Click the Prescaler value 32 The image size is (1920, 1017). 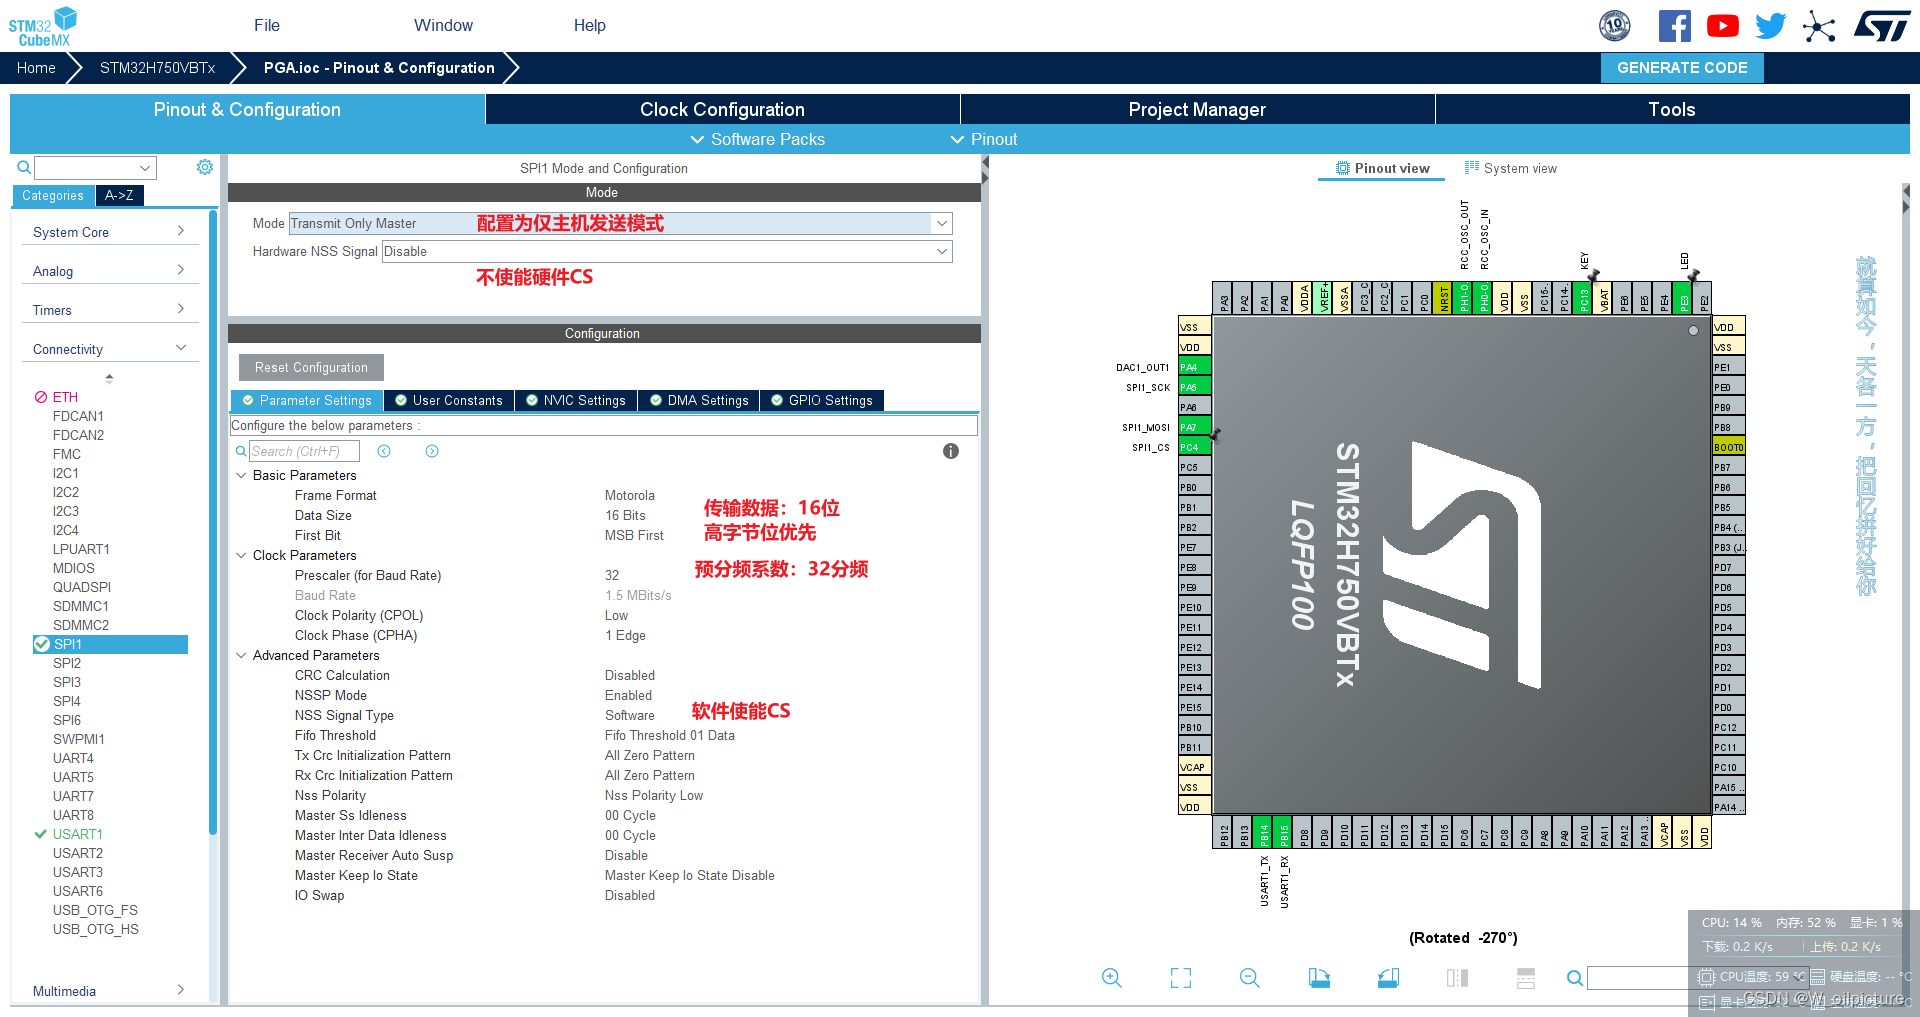pyautogui.click(x=612, y=575)
